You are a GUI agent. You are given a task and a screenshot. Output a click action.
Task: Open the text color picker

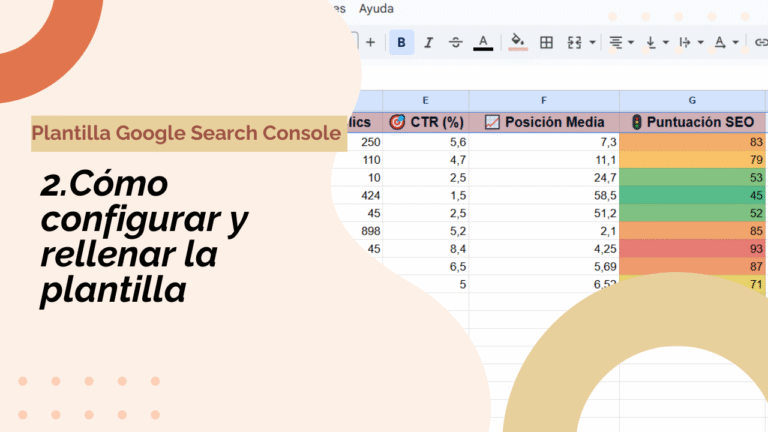point(483,43)
